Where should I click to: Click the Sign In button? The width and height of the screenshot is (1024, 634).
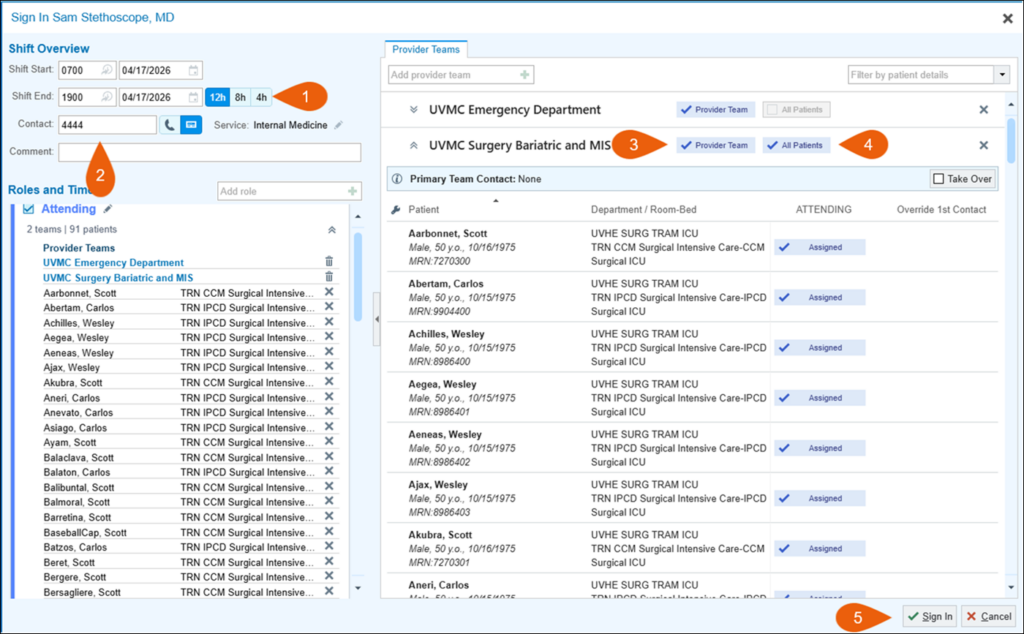(x=929, y=616)
